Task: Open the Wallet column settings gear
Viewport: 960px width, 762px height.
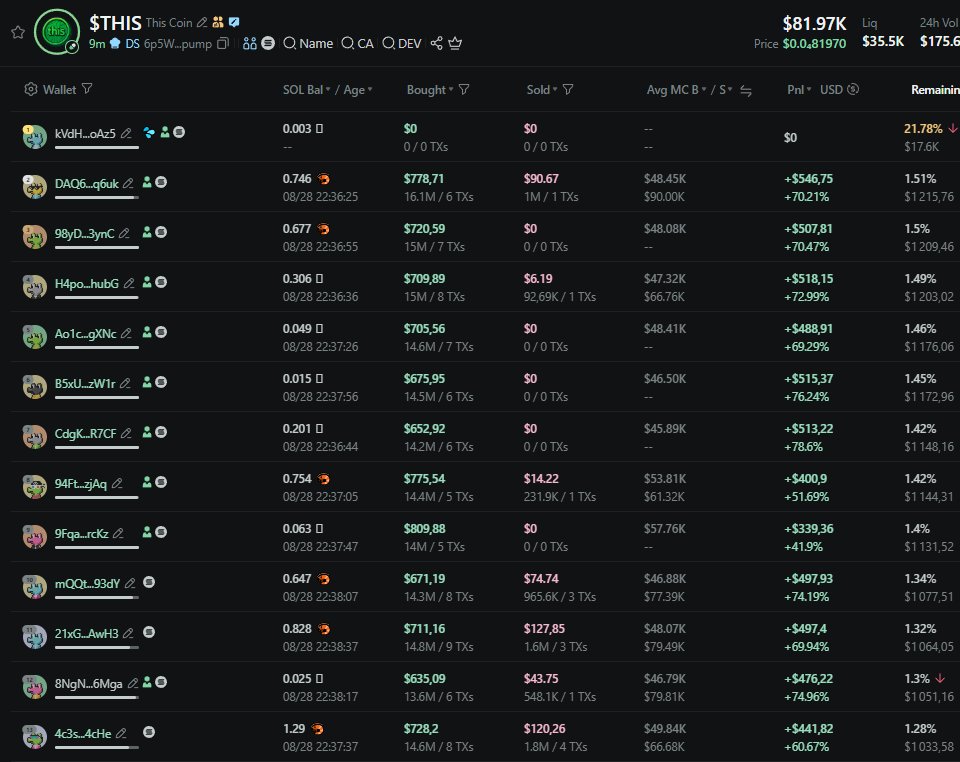Action: tap(30, 90)
